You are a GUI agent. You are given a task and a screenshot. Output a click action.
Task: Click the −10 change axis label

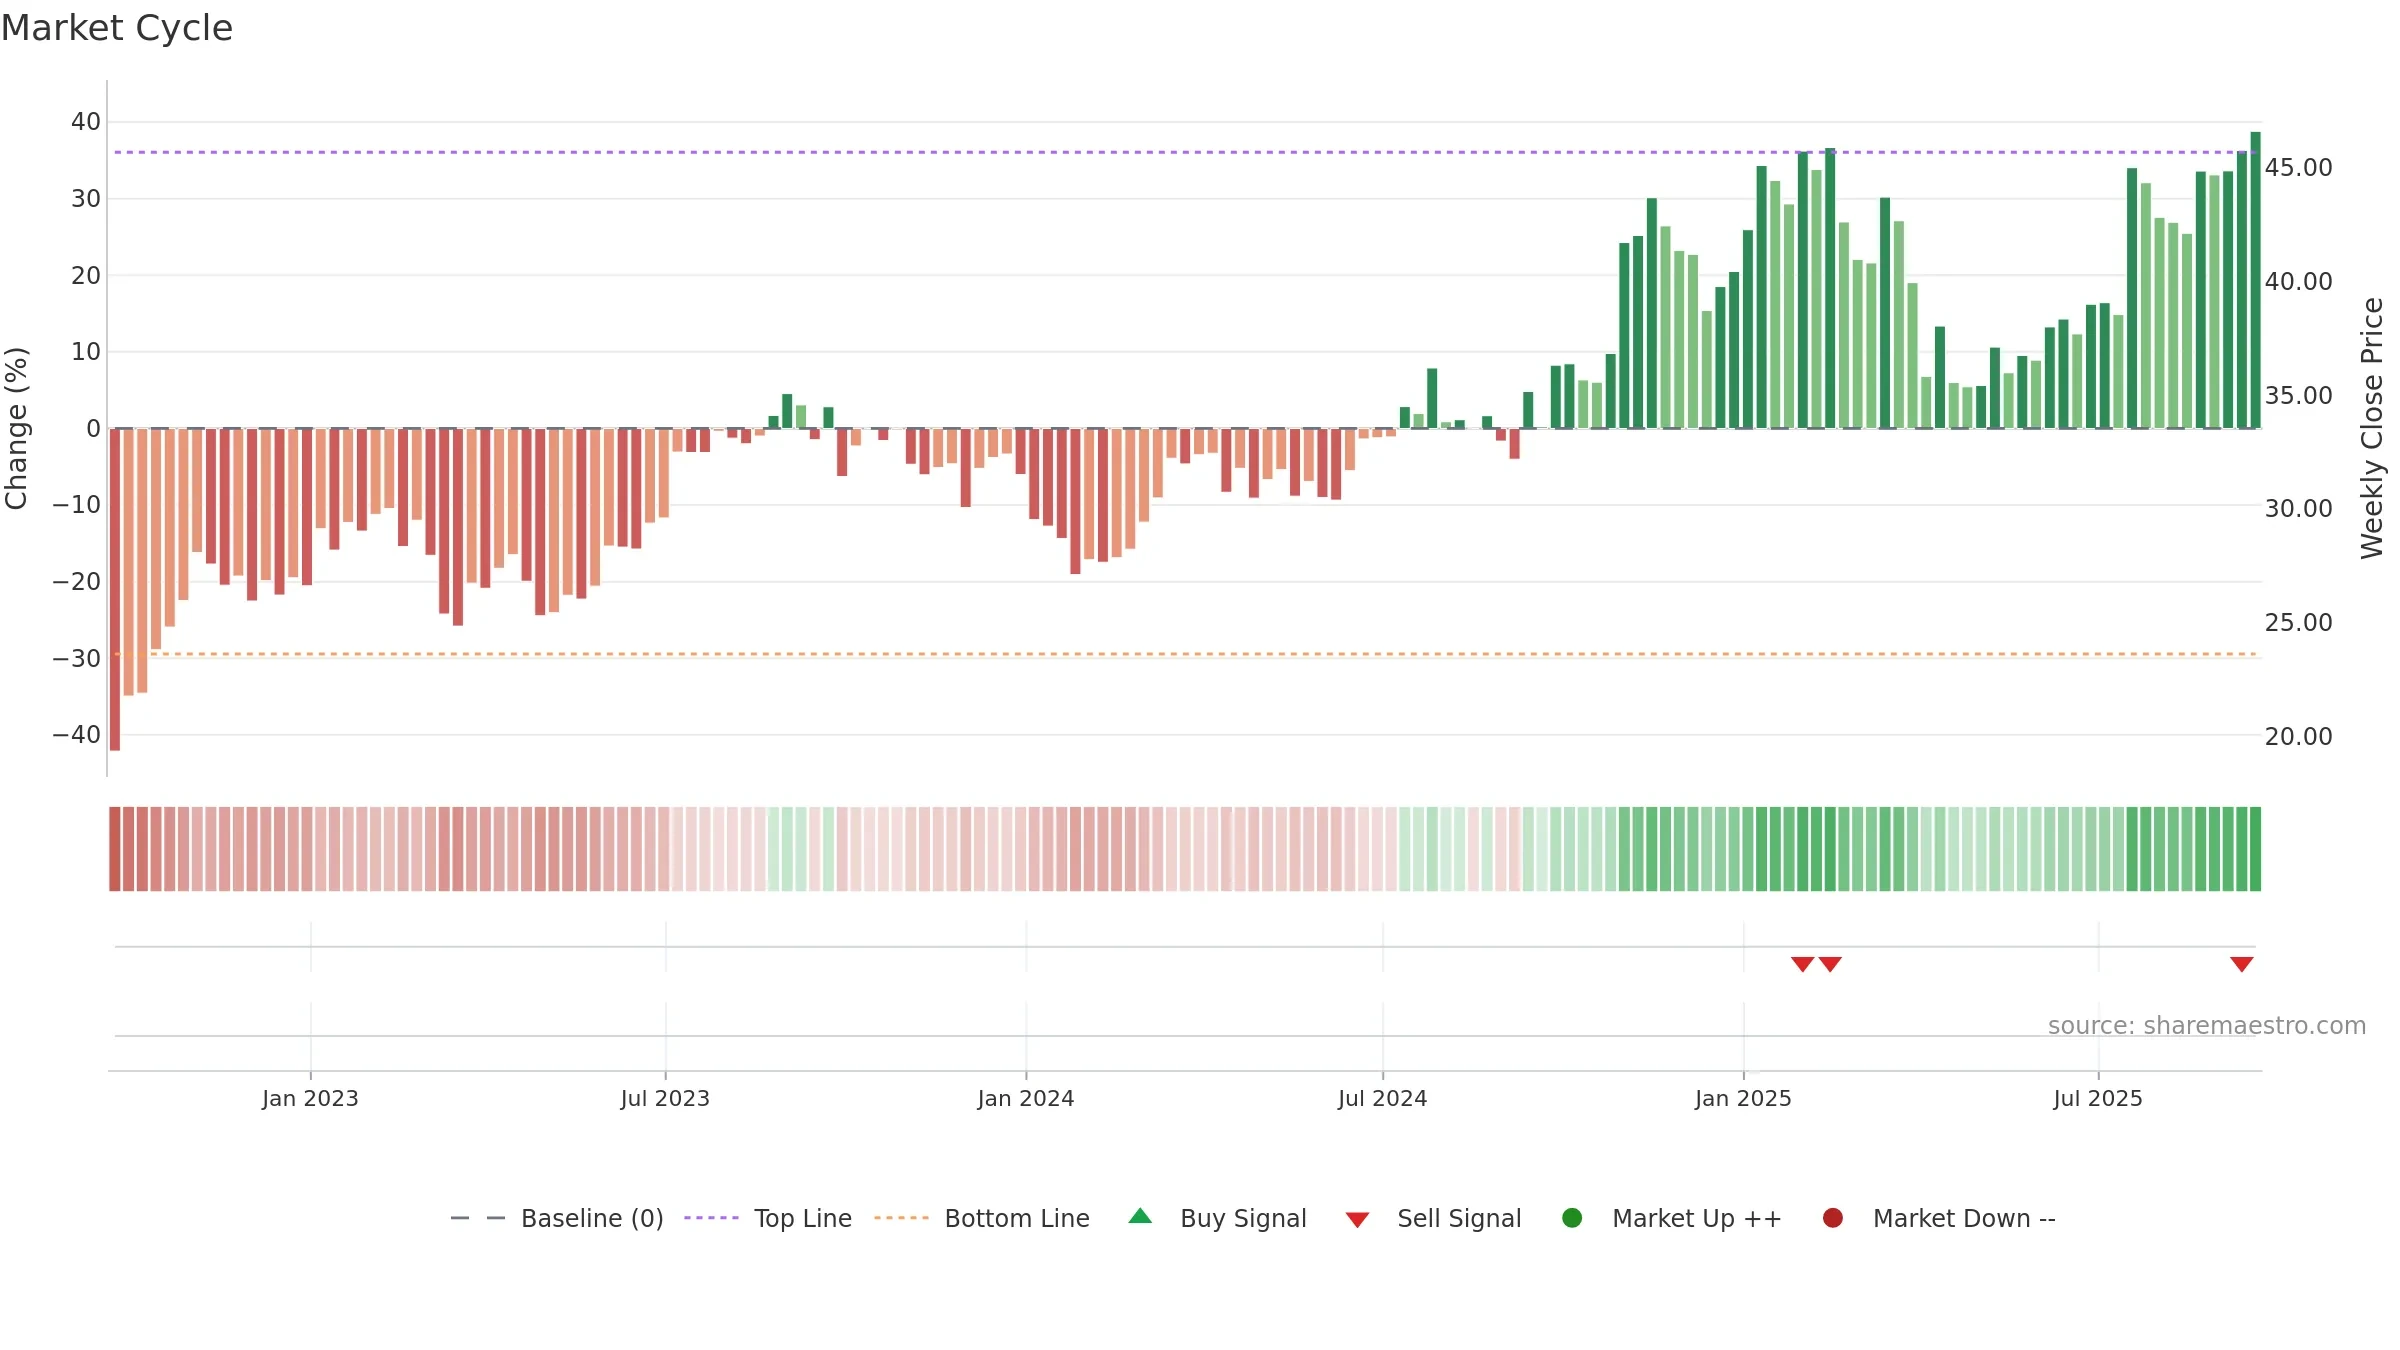click(77, 504)
